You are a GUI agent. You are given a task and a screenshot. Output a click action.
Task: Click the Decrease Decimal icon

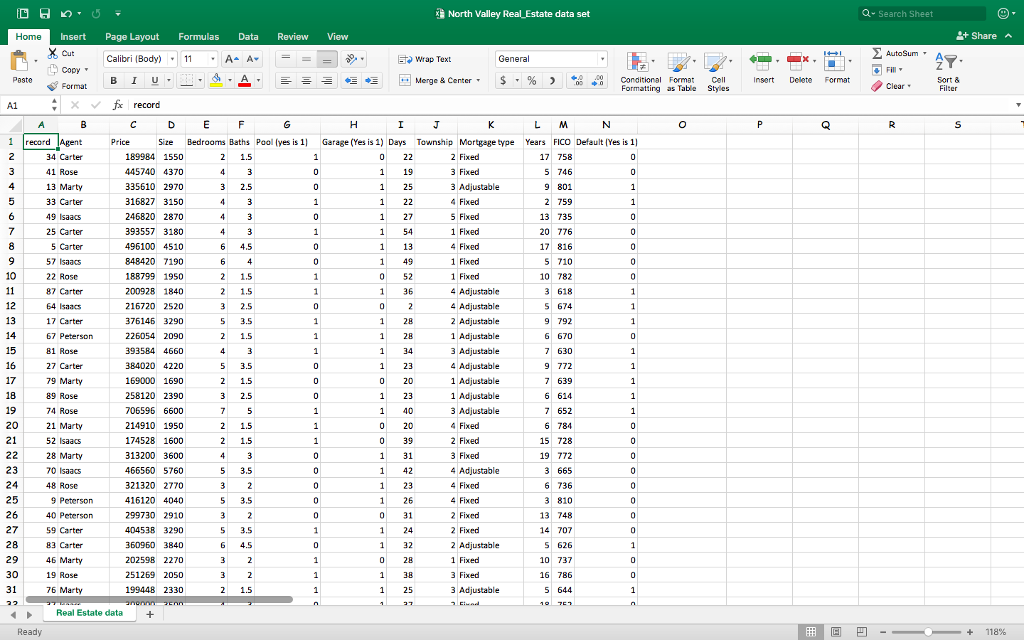click(598, 80)
